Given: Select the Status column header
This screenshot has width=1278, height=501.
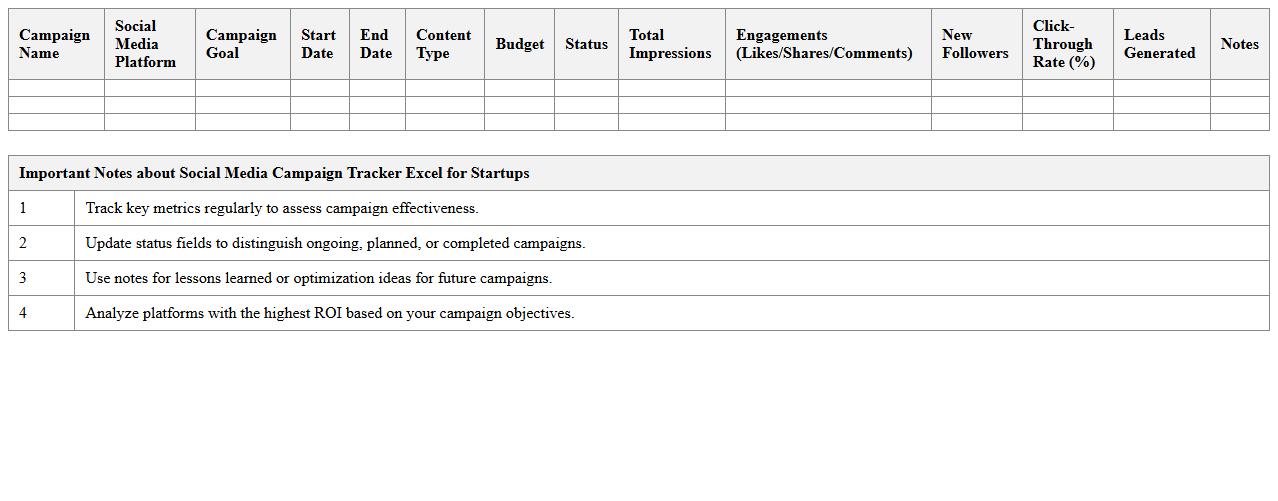Looking at the screenshot, I should point(586,44).
